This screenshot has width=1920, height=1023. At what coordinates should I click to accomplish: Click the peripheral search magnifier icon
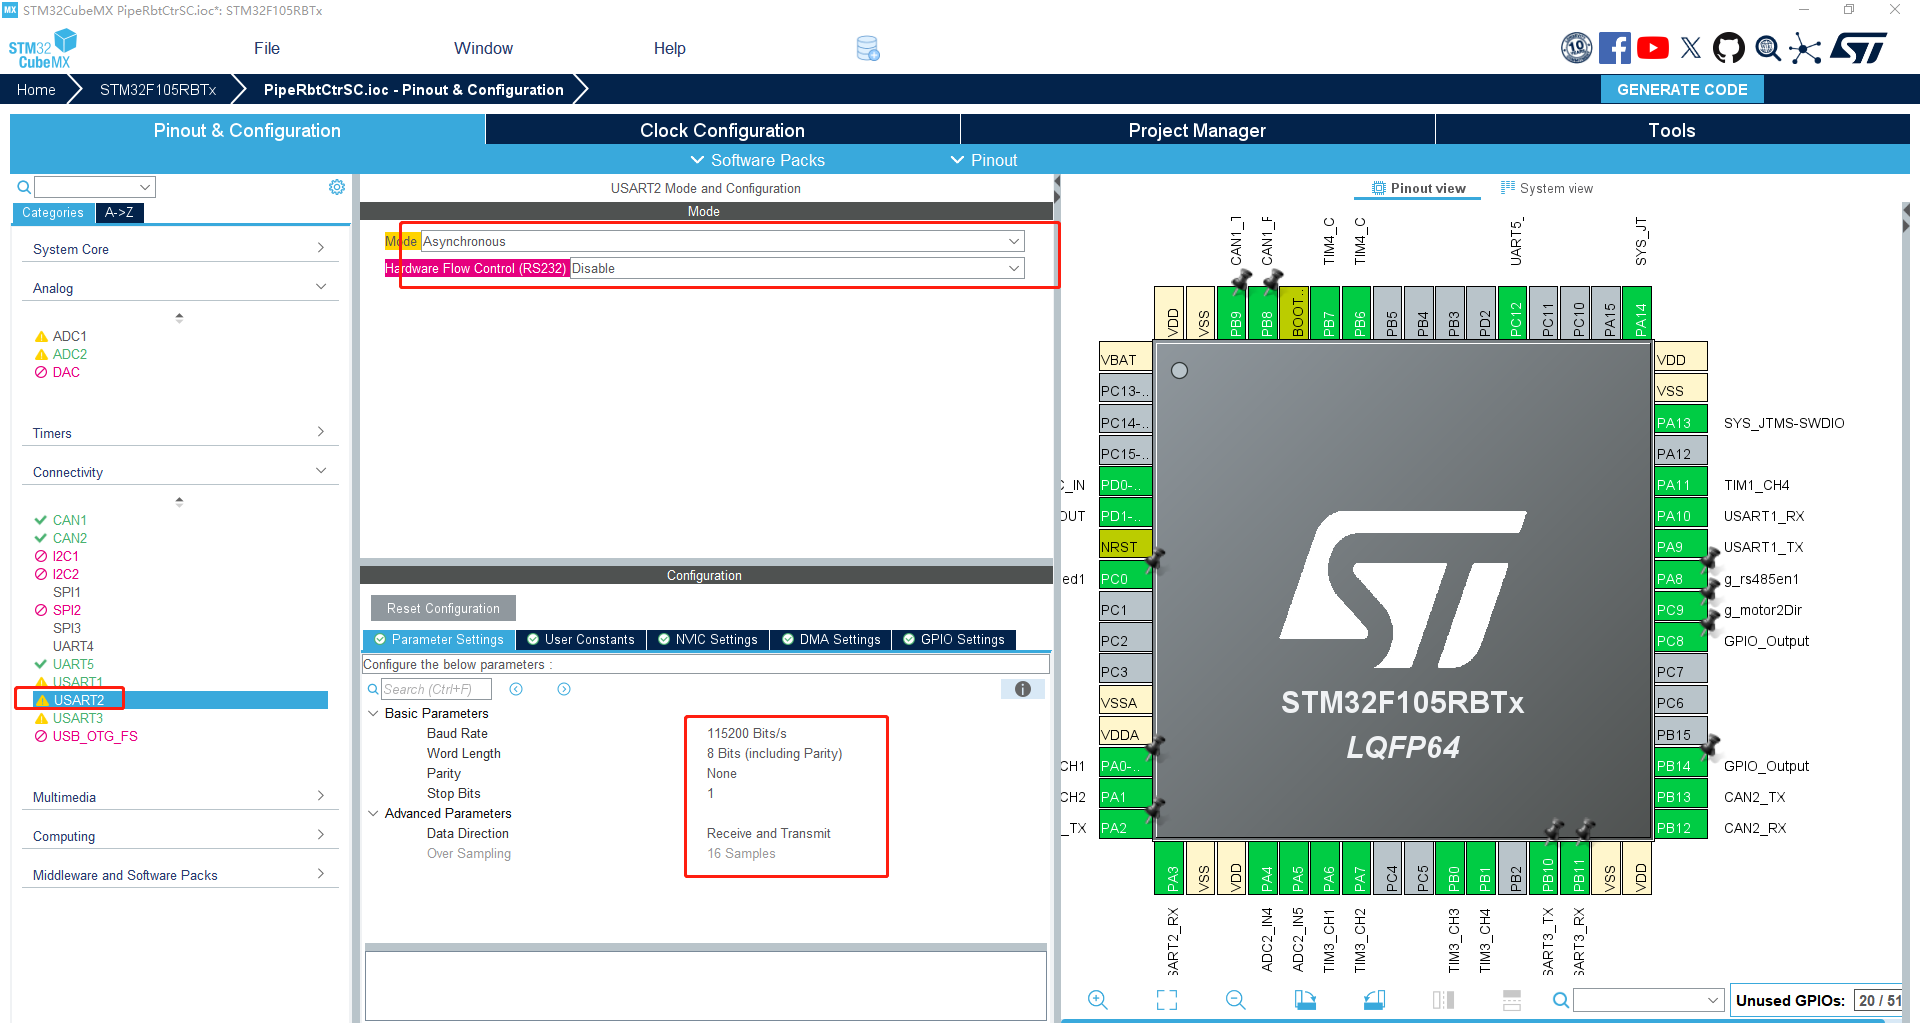(24, 187)
